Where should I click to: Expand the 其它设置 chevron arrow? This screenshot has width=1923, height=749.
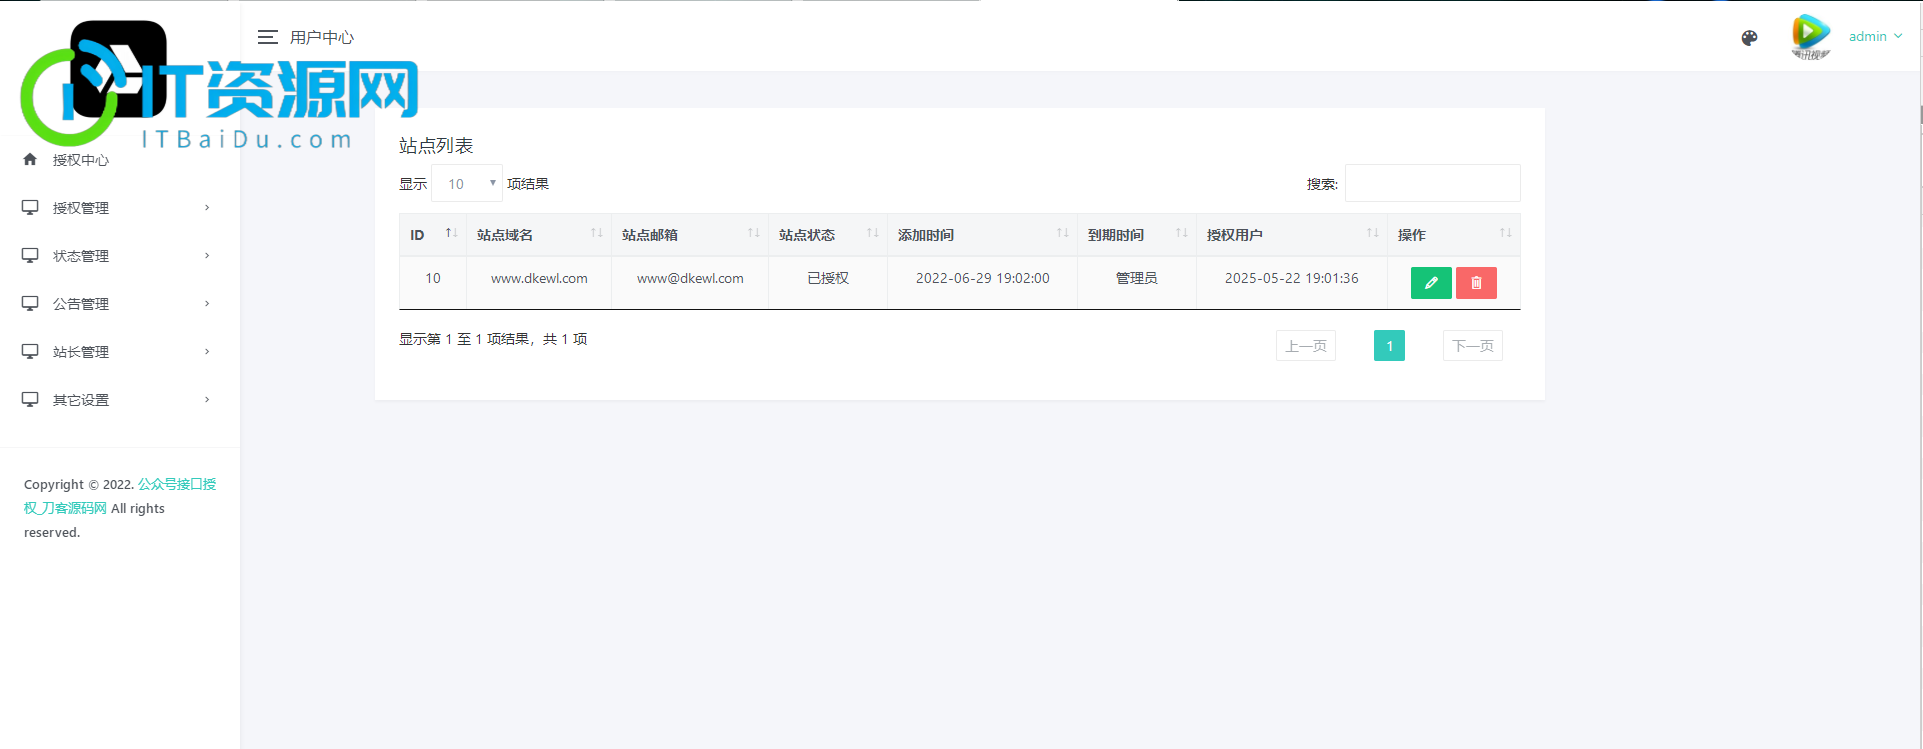pos(207,400)
